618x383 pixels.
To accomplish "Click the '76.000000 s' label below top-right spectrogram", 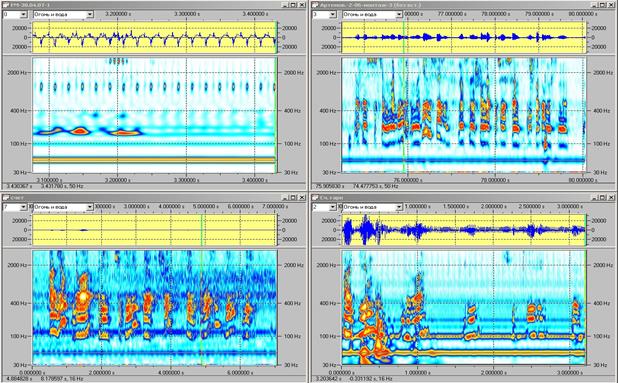I will pyautogui.click(x=408, y=180).
